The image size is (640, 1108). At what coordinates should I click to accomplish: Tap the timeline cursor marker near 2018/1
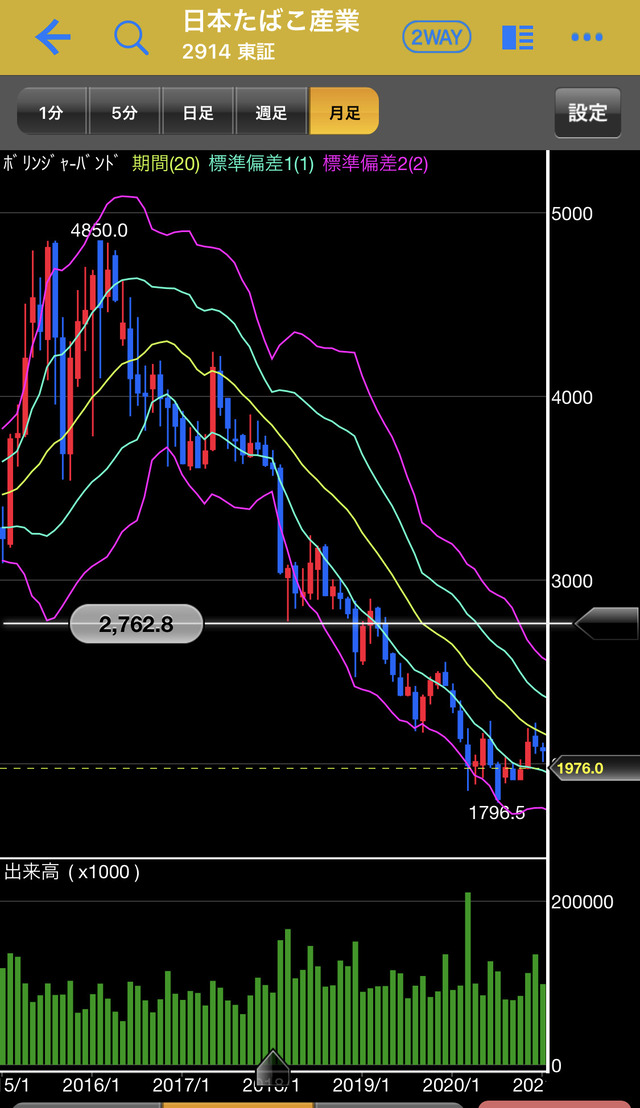pos(272,1066)
